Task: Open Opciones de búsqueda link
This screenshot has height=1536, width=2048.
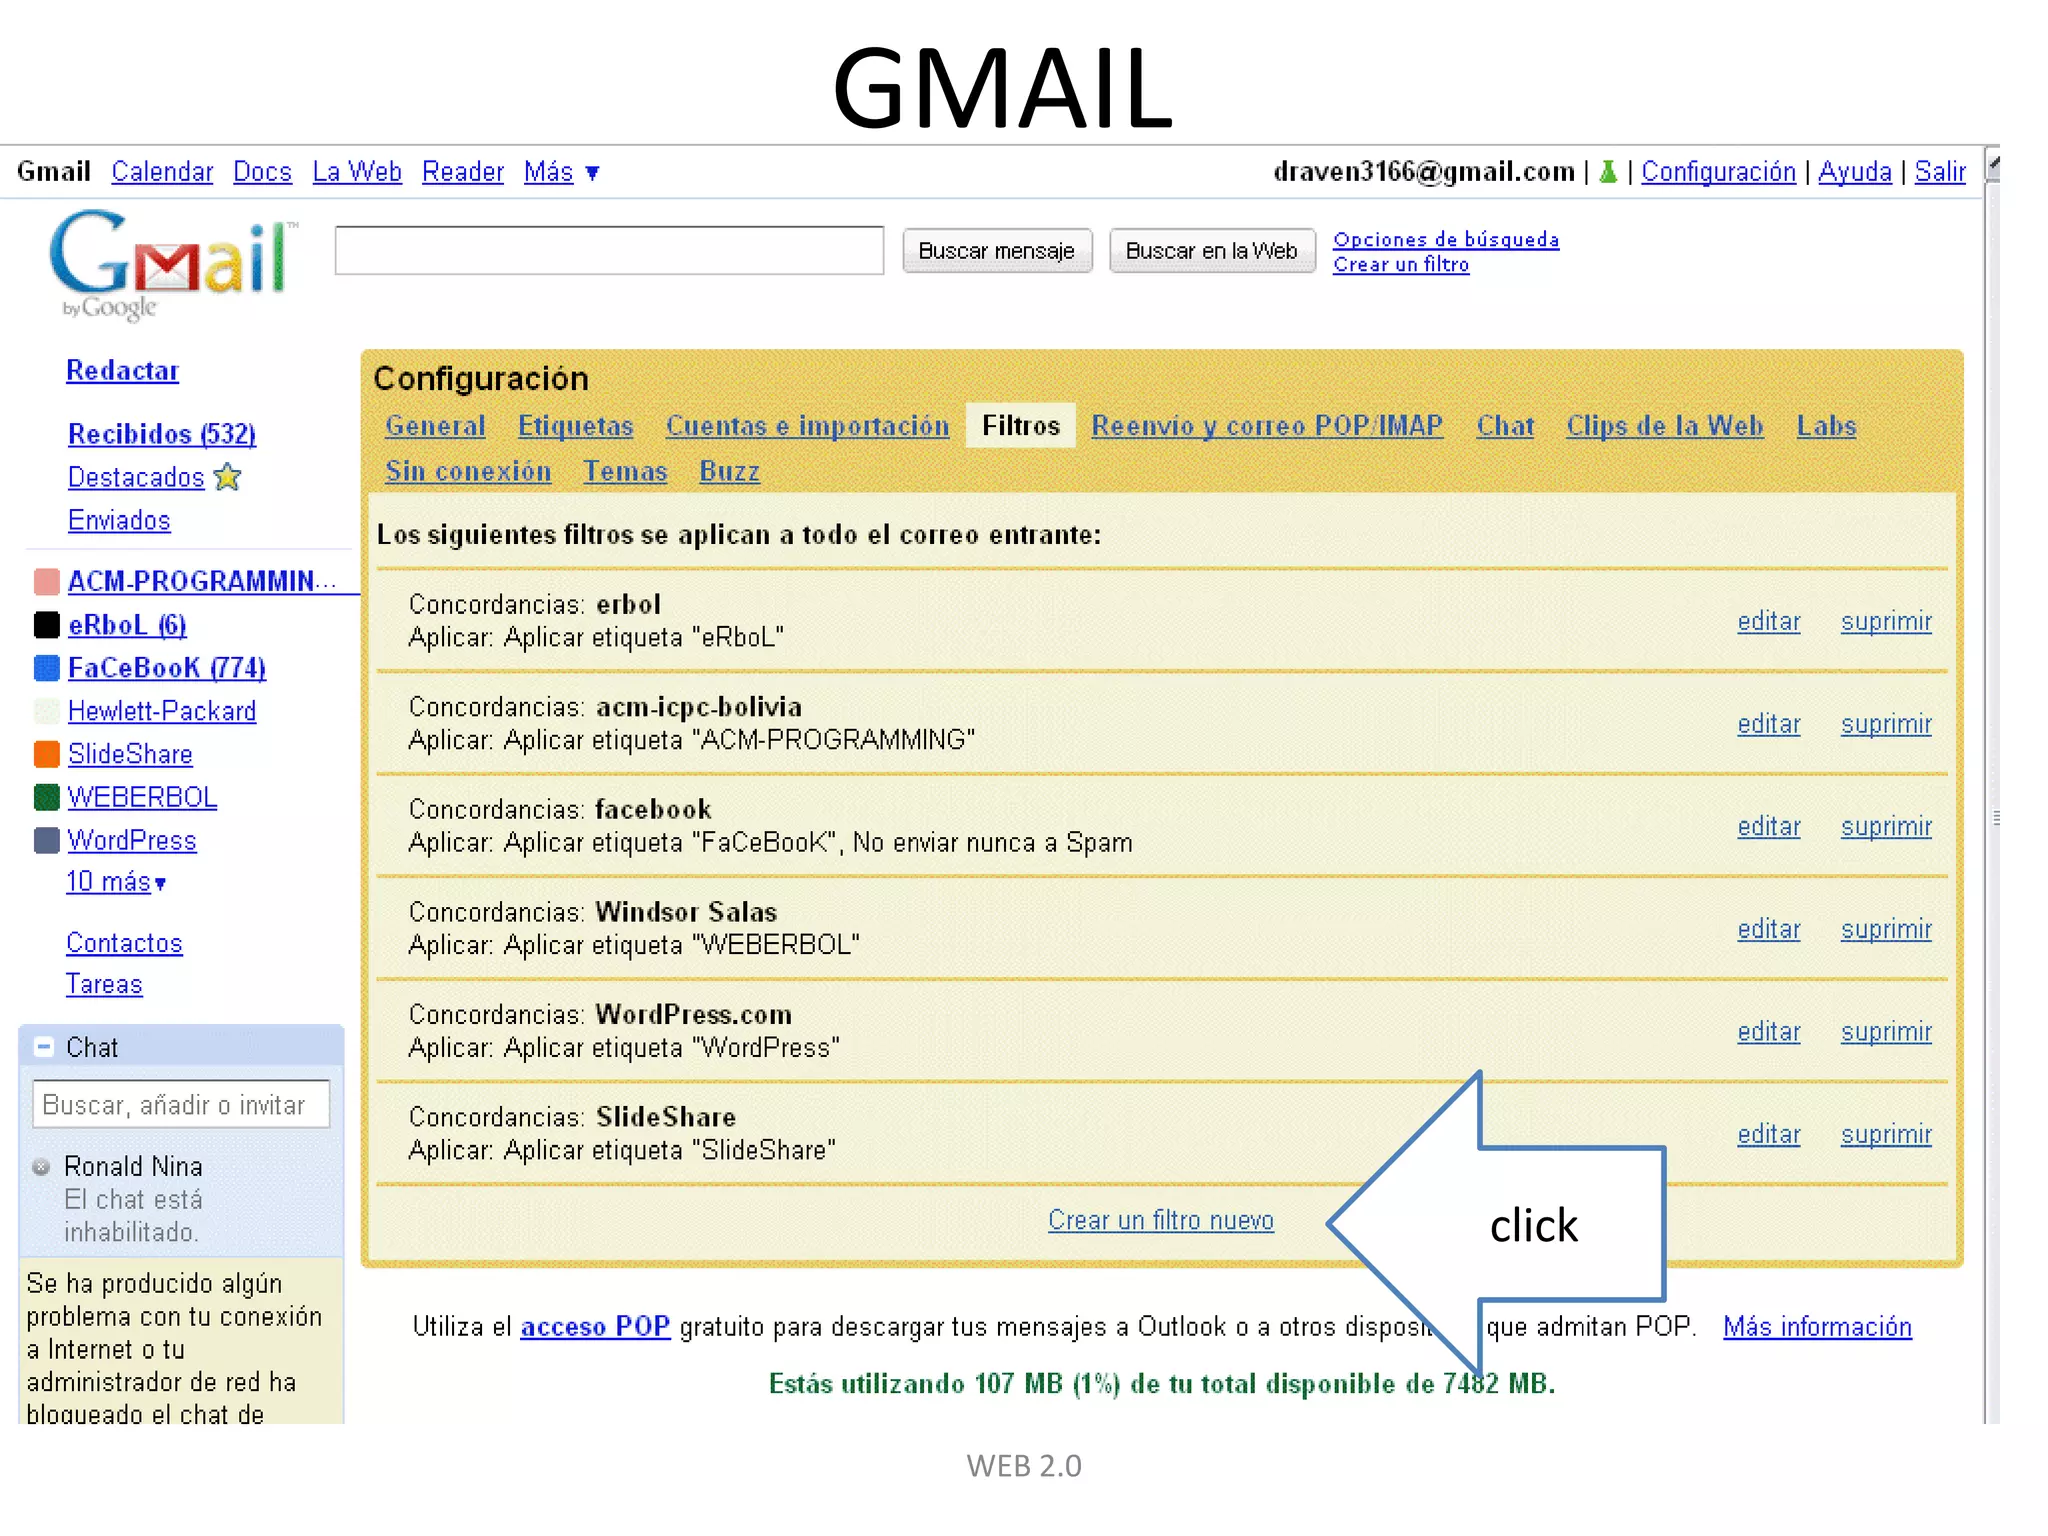Action: (1446, 239)
